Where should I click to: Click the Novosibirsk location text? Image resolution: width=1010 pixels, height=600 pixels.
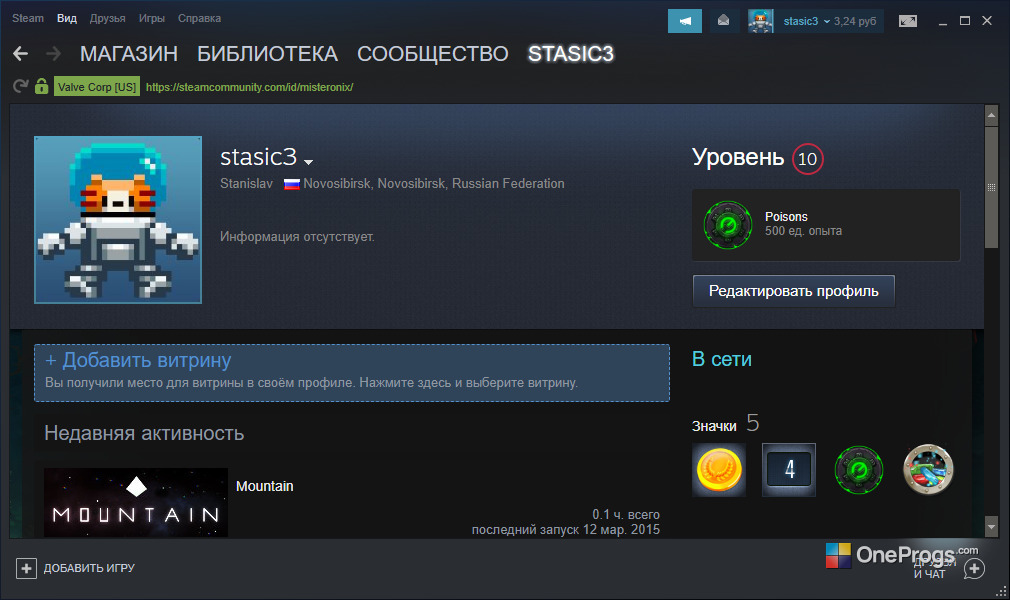[434, 184]
